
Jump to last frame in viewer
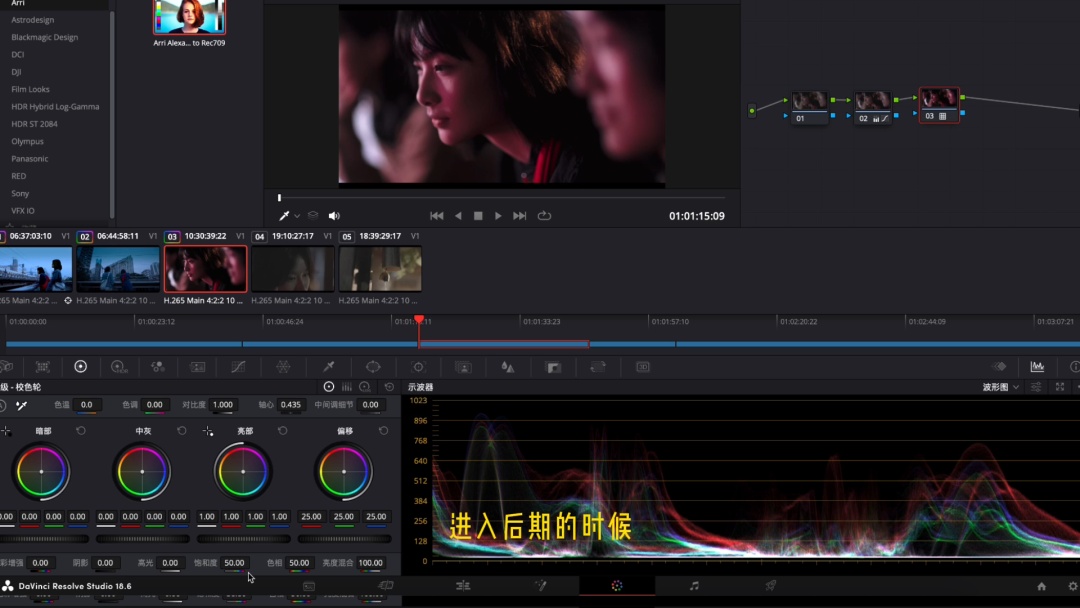coord(519,216)
